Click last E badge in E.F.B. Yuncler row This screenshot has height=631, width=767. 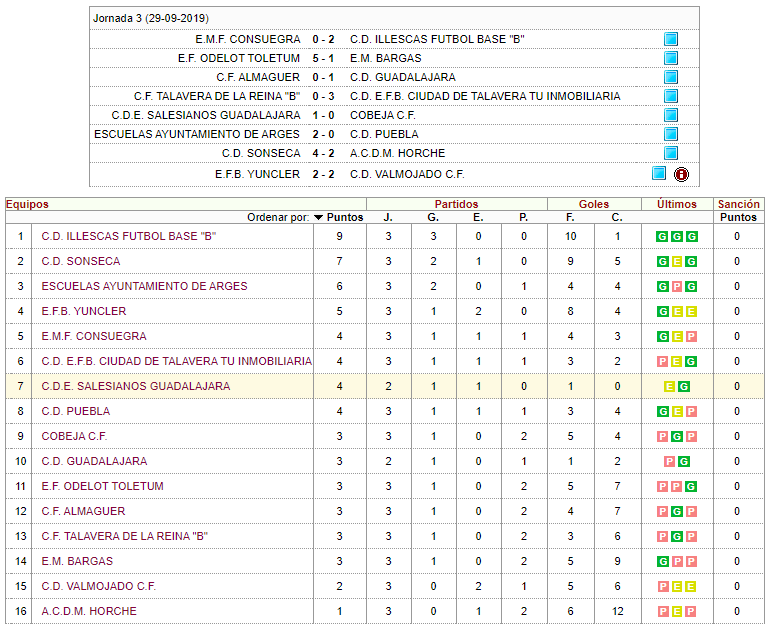coord(691,312)
